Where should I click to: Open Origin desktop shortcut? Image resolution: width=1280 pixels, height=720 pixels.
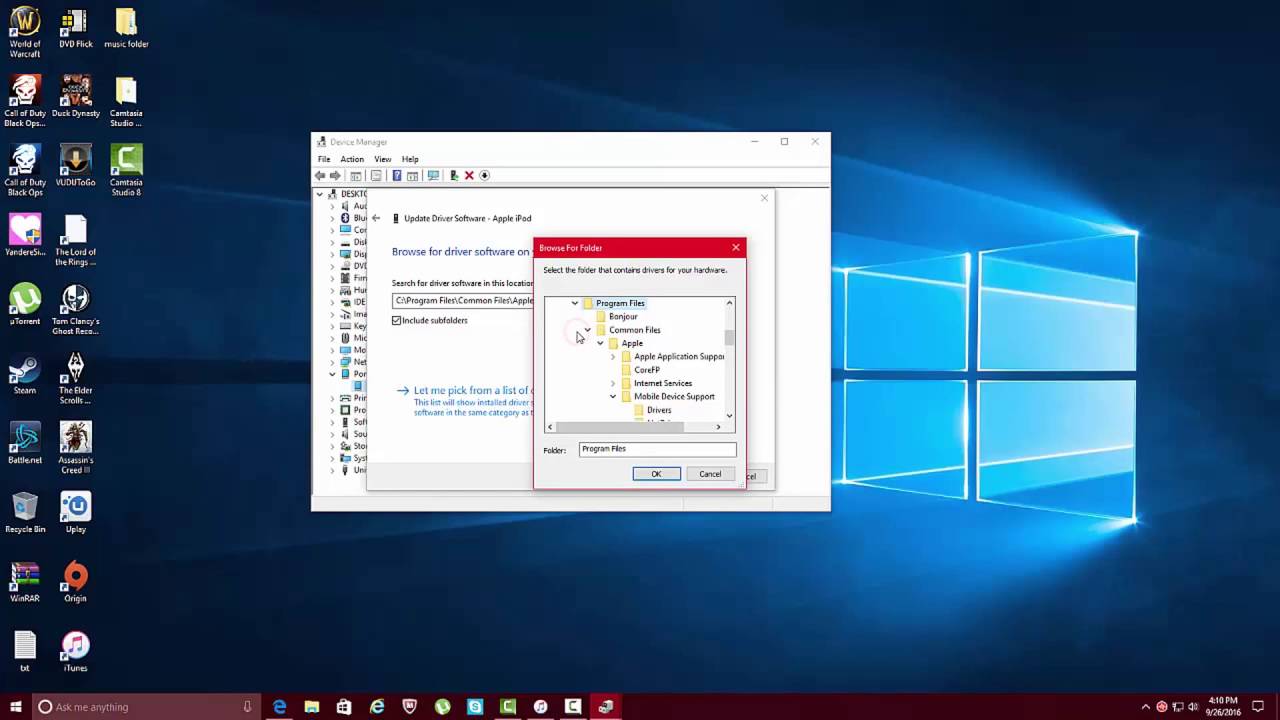pos(76,583)
